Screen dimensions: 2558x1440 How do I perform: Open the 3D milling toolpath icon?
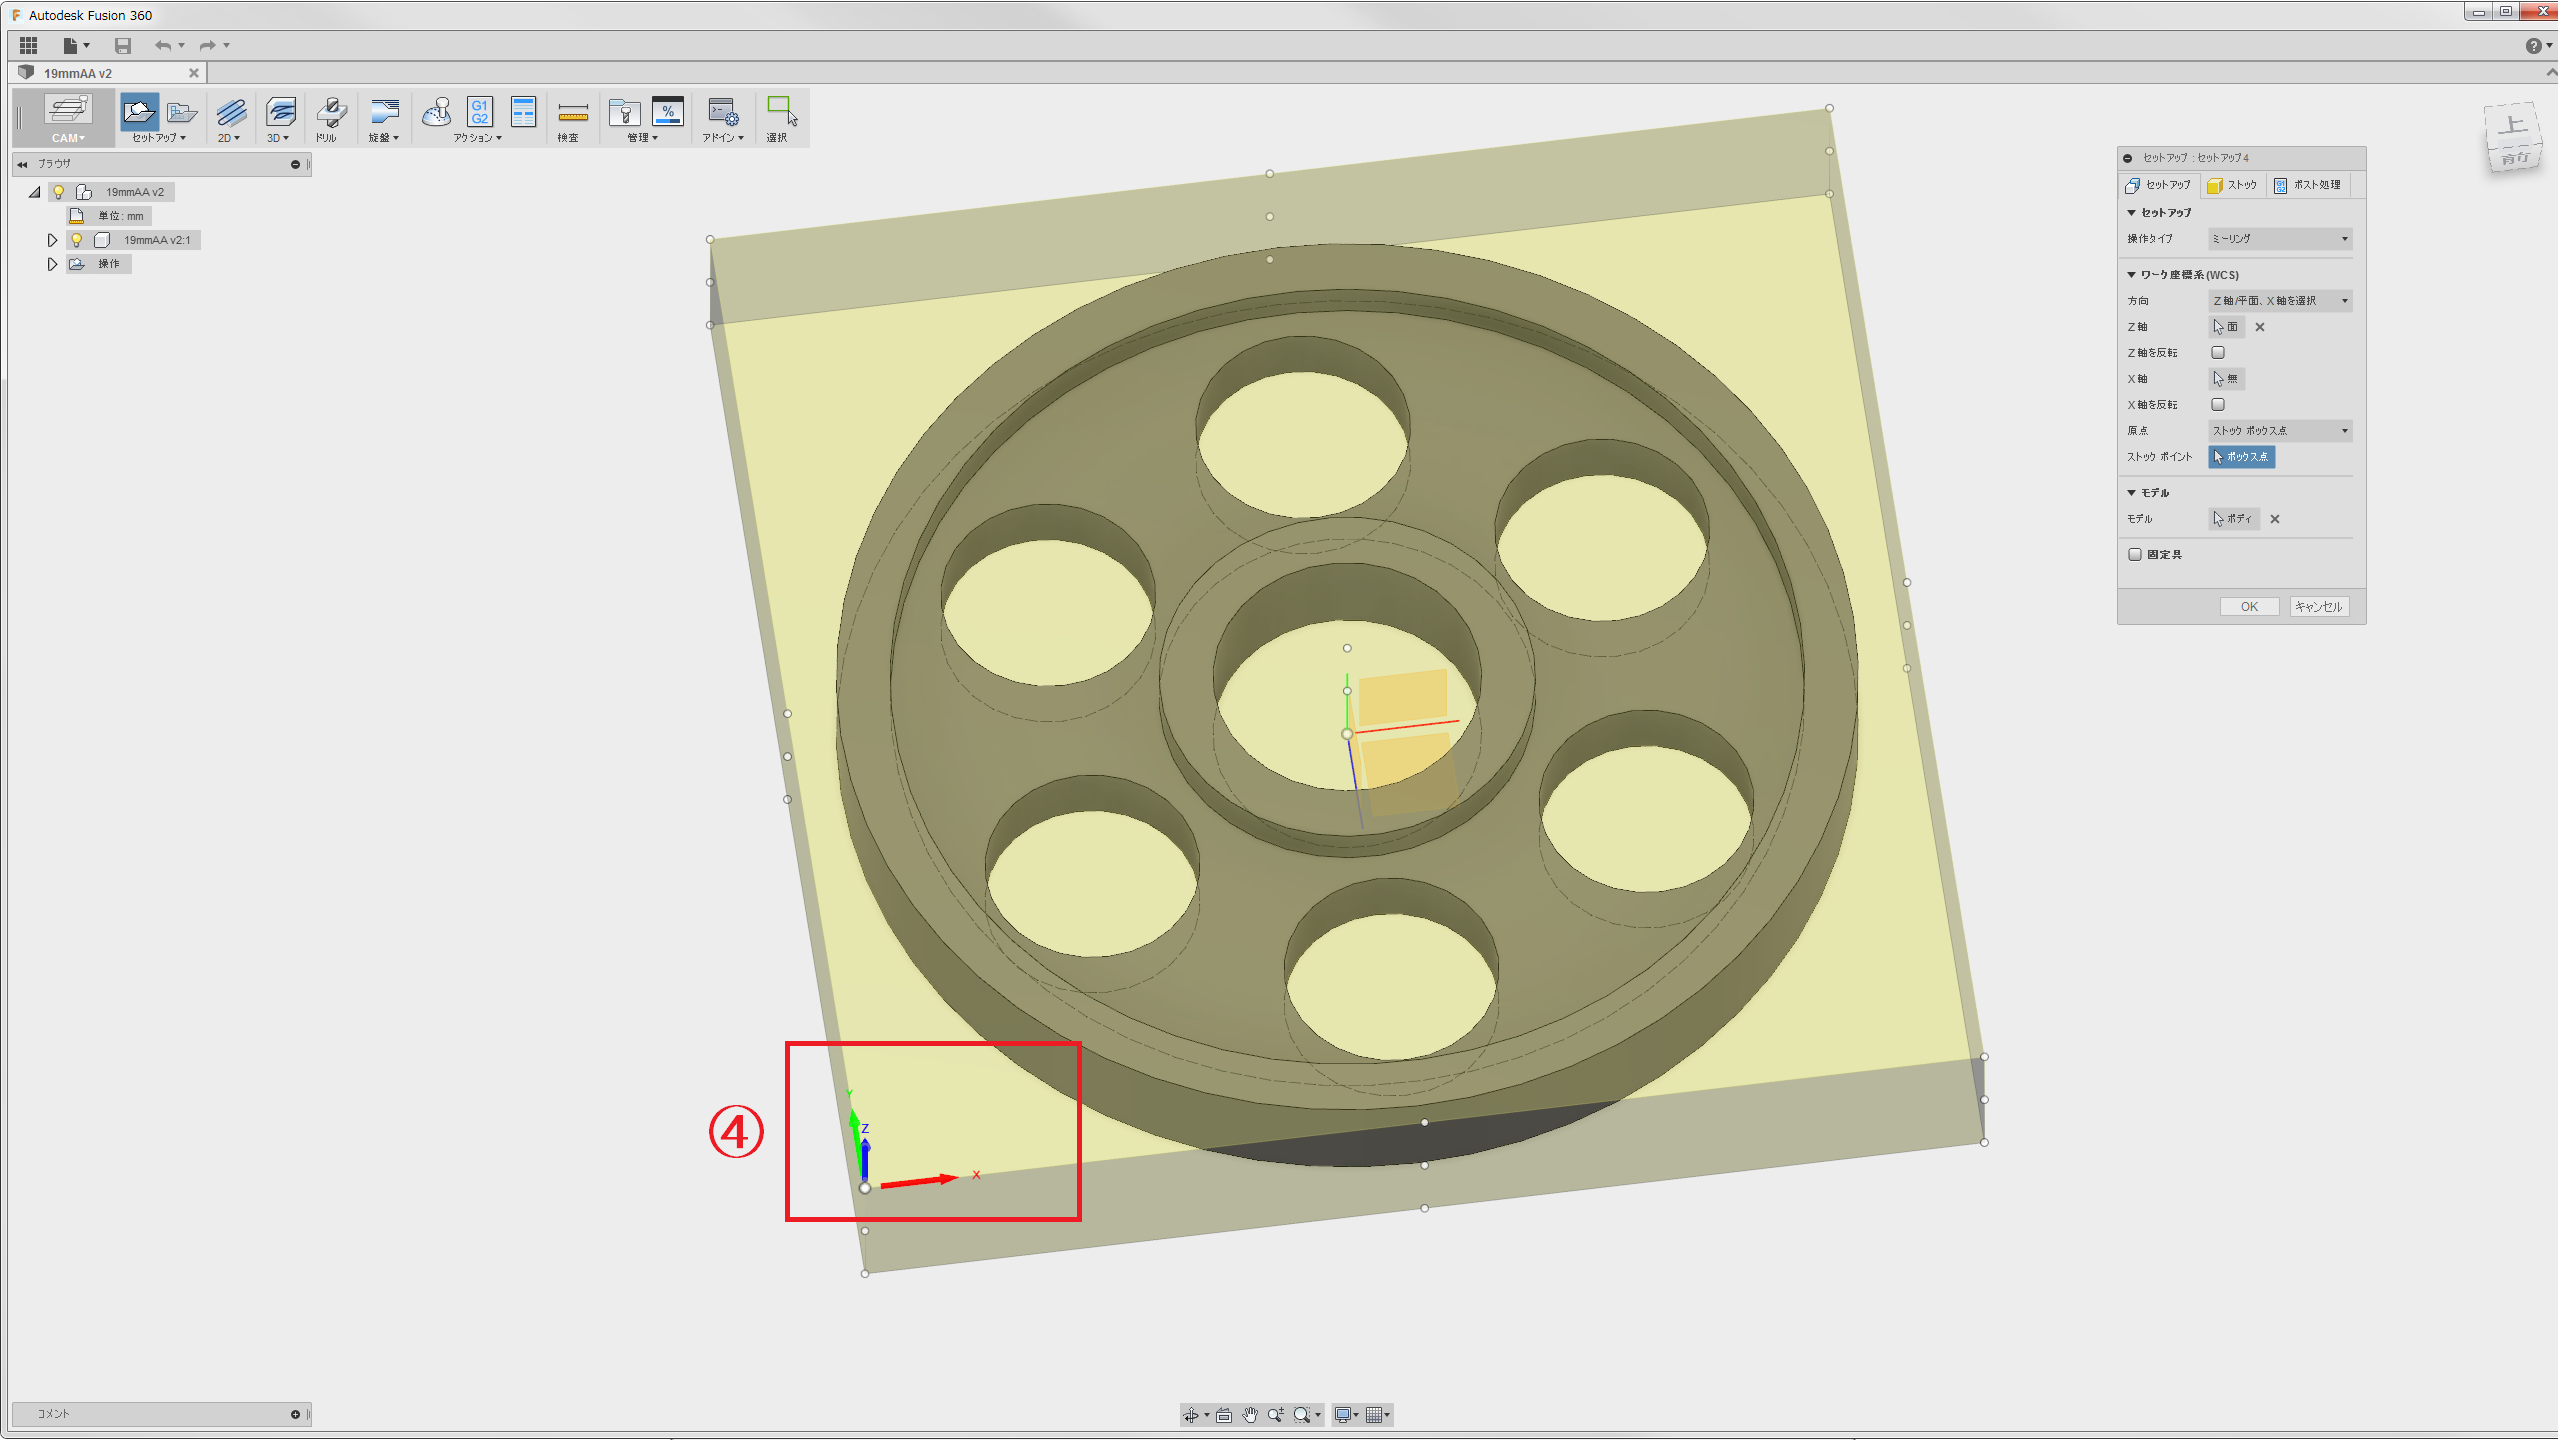pyautogui.click(x=280, y=112)
